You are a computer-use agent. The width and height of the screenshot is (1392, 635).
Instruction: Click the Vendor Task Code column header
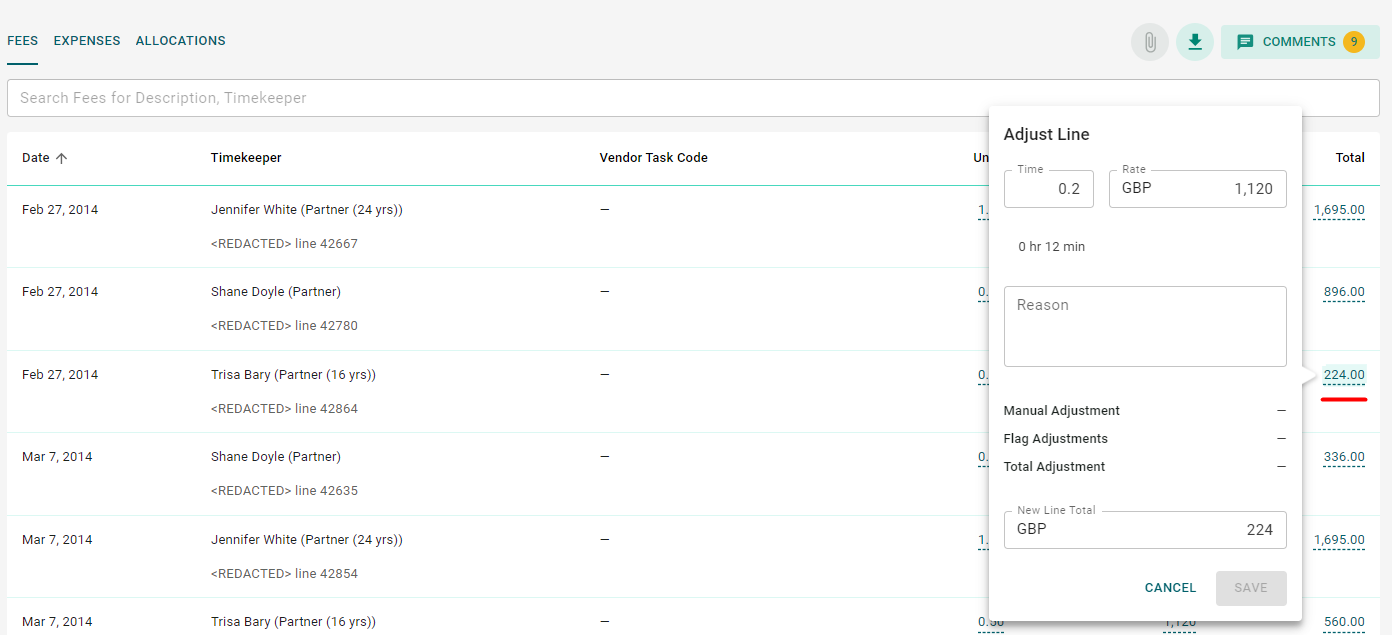click(653, 158)
